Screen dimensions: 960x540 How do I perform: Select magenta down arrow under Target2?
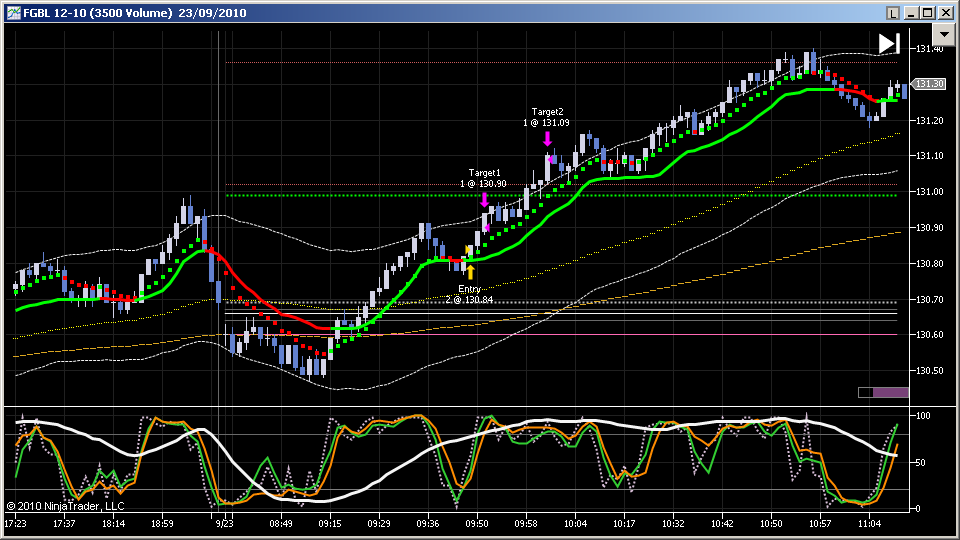547,138
